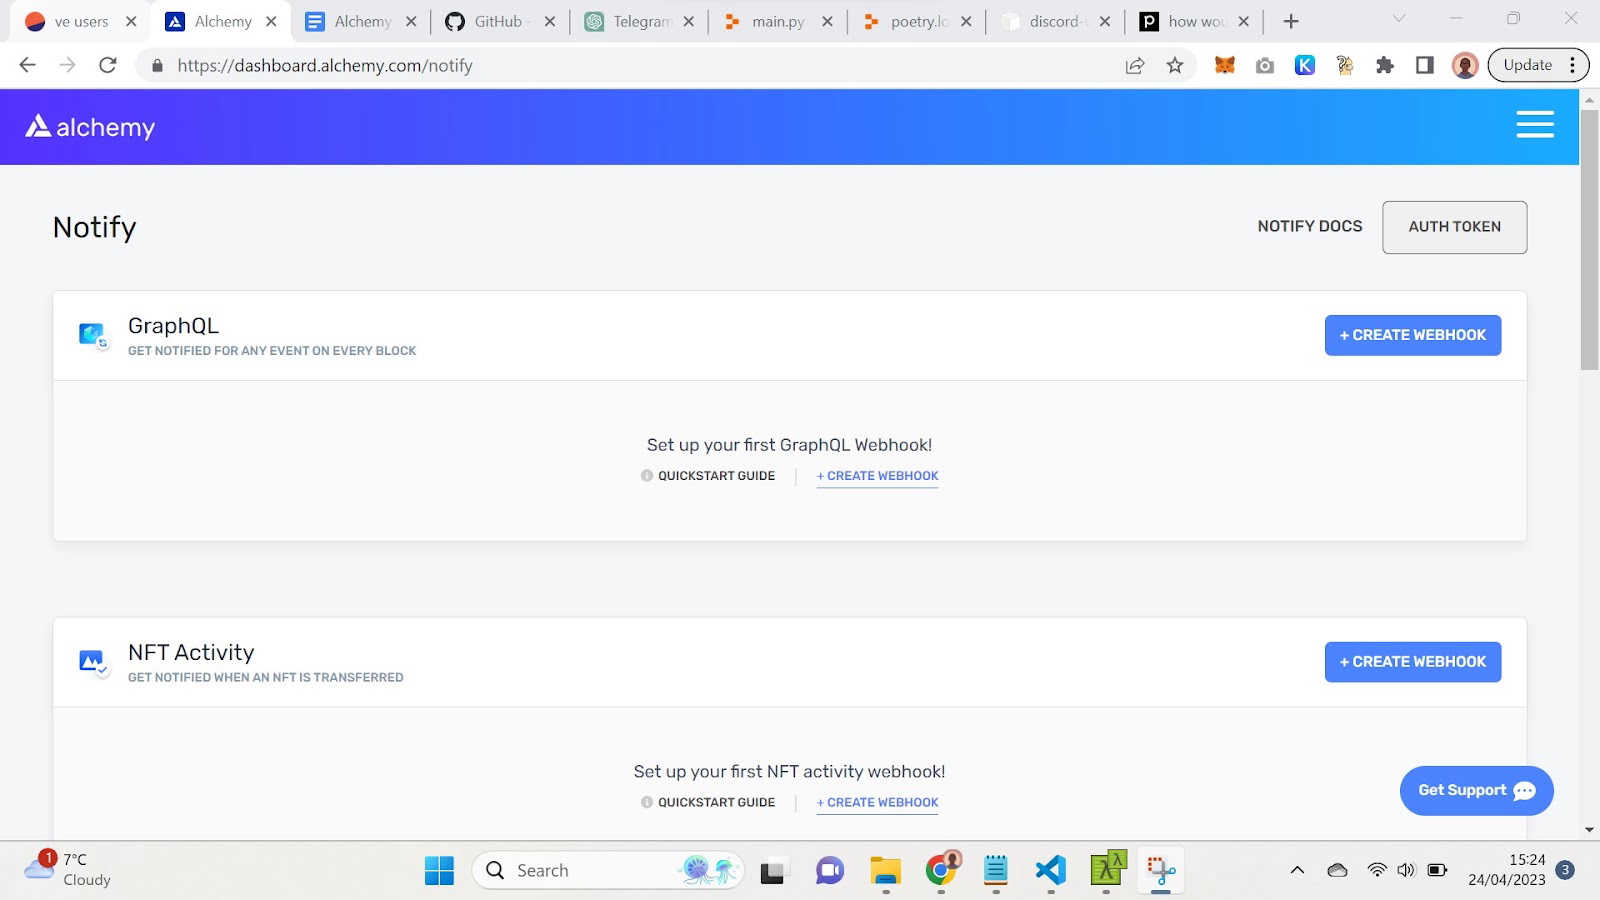Open the clock and date showing 24/04/2023

pos(1507,870)
